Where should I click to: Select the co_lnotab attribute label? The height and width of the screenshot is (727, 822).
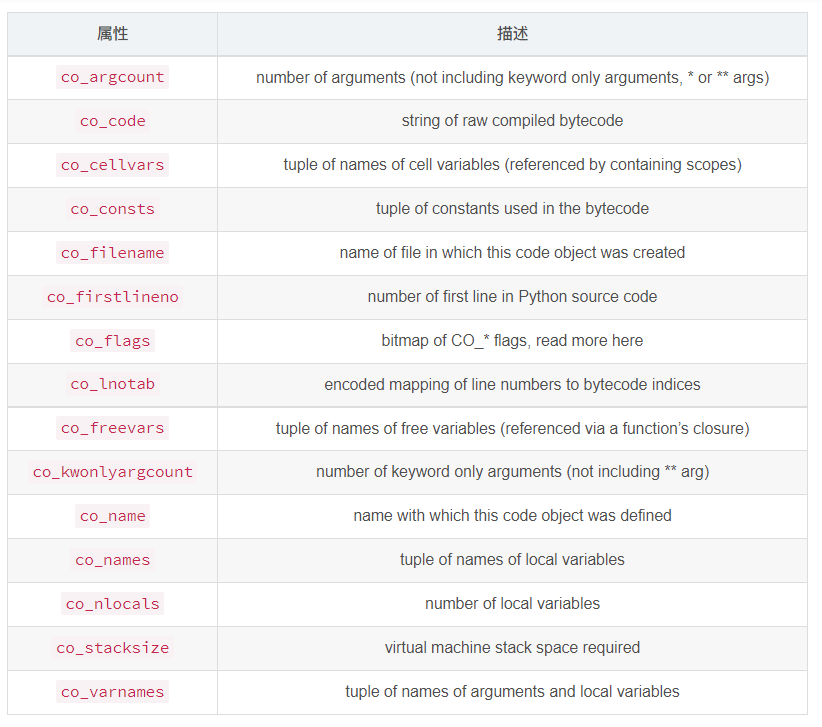coord(112,384)
